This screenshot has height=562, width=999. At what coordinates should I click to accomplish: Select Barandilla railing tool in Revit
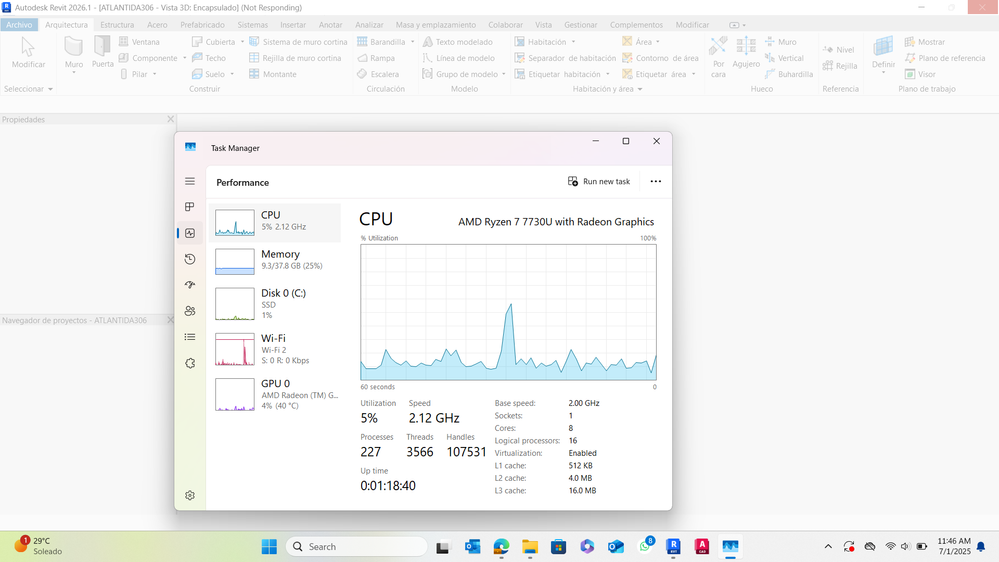click(x=381, y=41)
